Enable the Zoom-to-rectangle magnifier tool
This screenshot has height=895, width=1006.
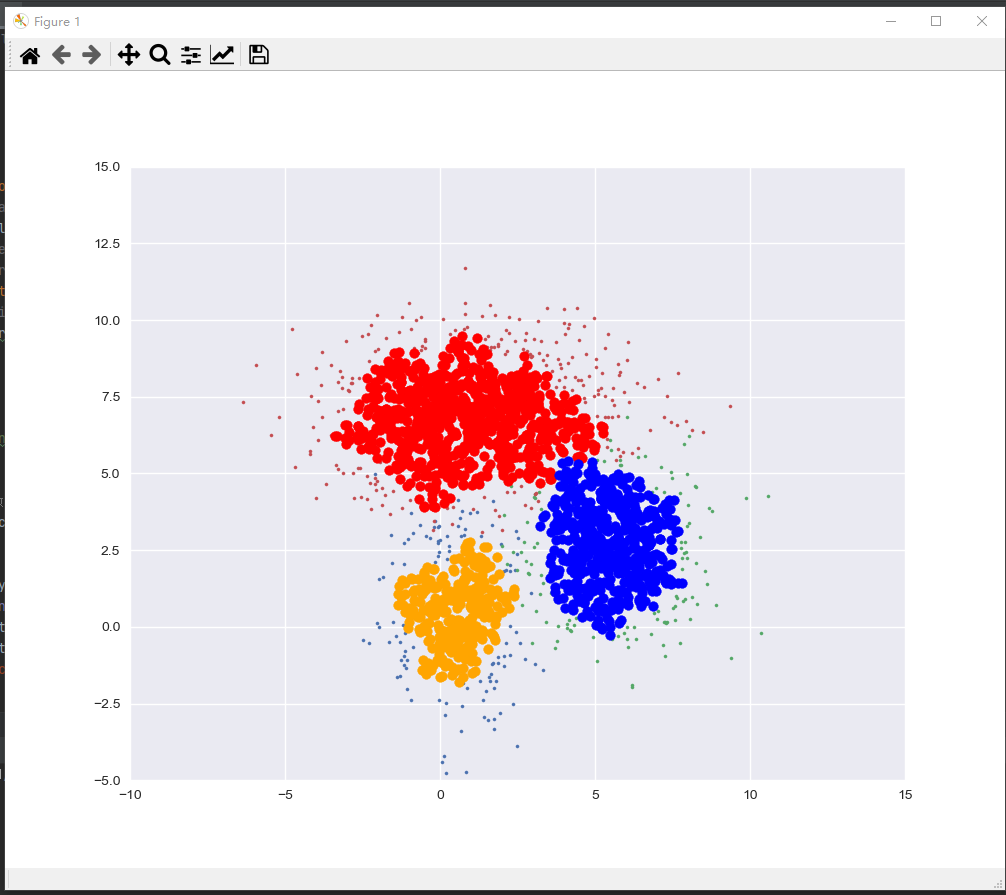point(160,55)
